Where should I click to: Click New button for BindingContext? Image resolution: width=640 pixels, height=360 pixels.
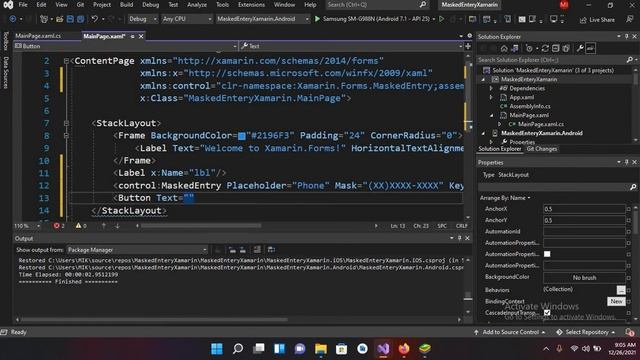pos(616,301)
